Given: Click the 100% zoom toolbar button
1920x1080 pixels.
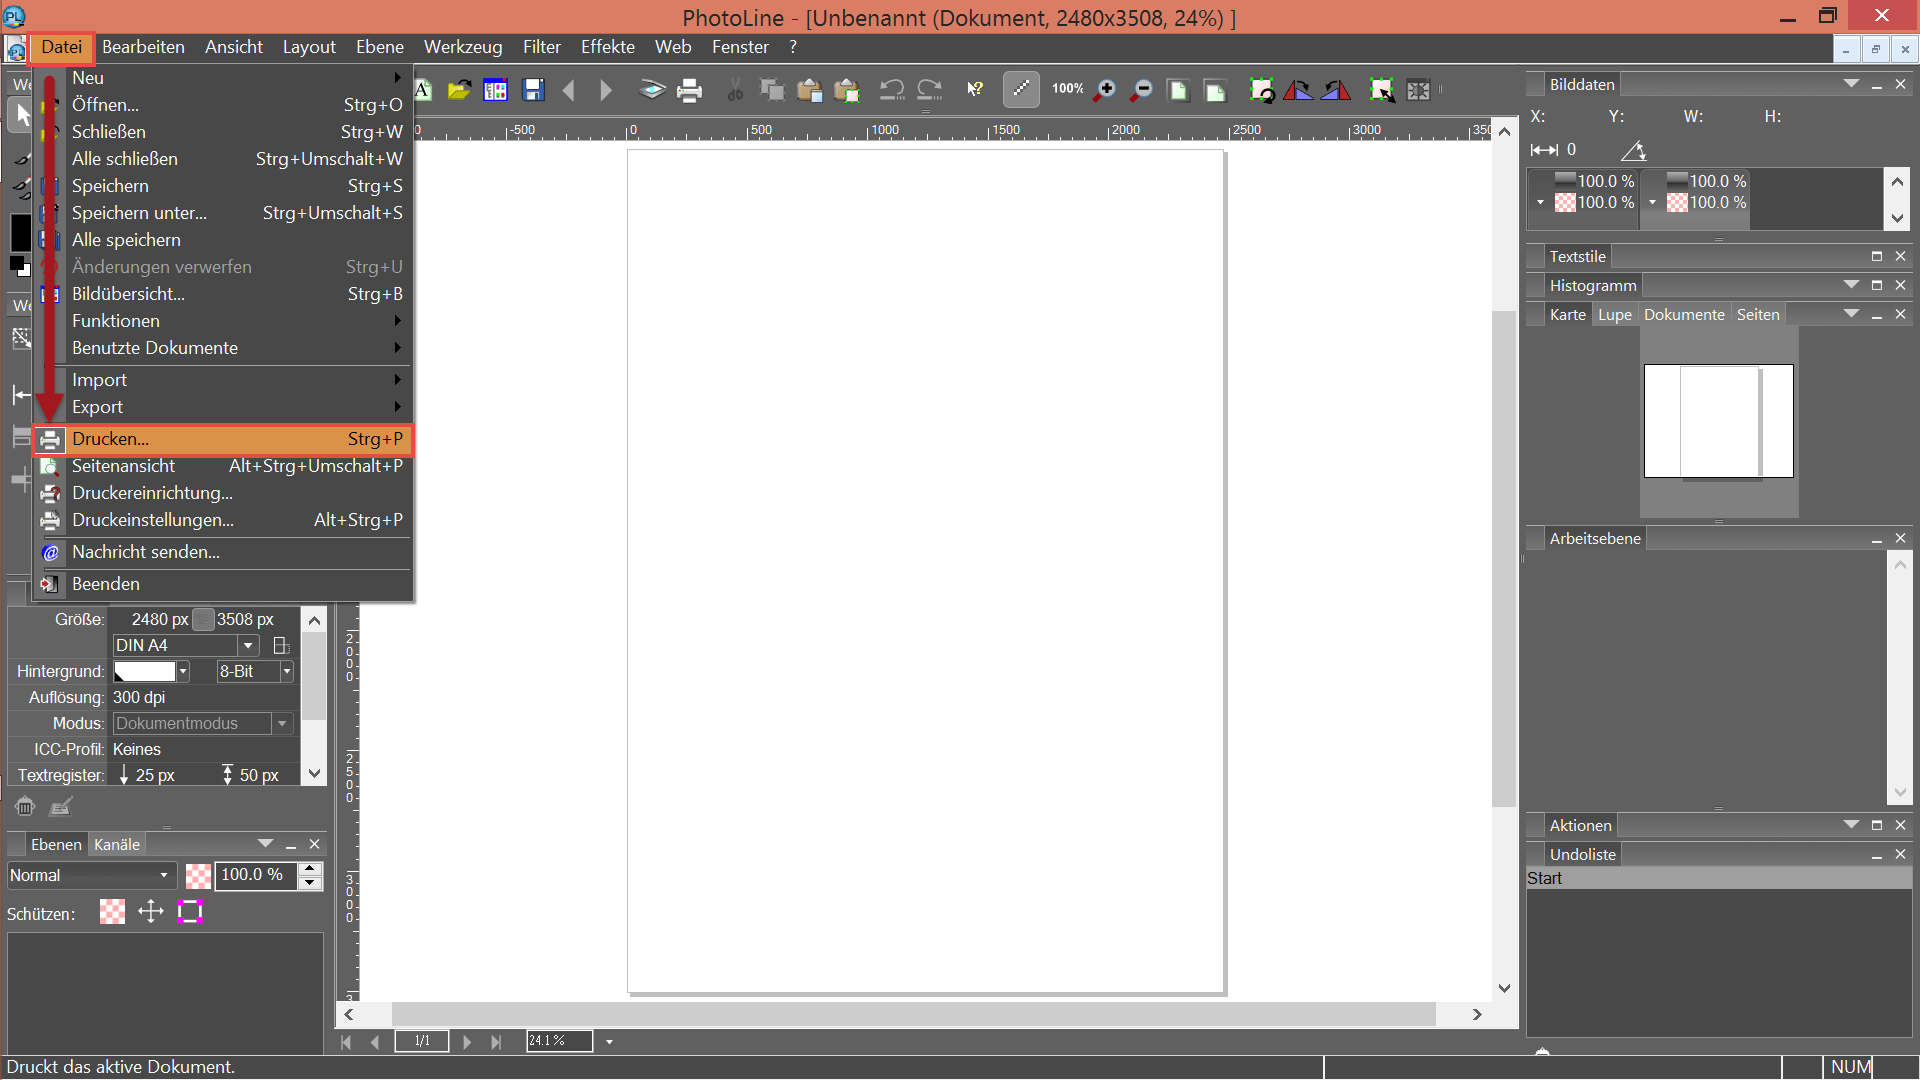Looking at the screenshot, I should pos(1068,89).
